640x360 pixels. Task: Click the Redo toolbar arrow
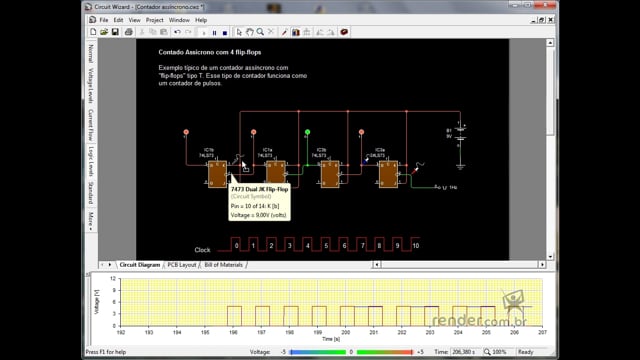188,32
